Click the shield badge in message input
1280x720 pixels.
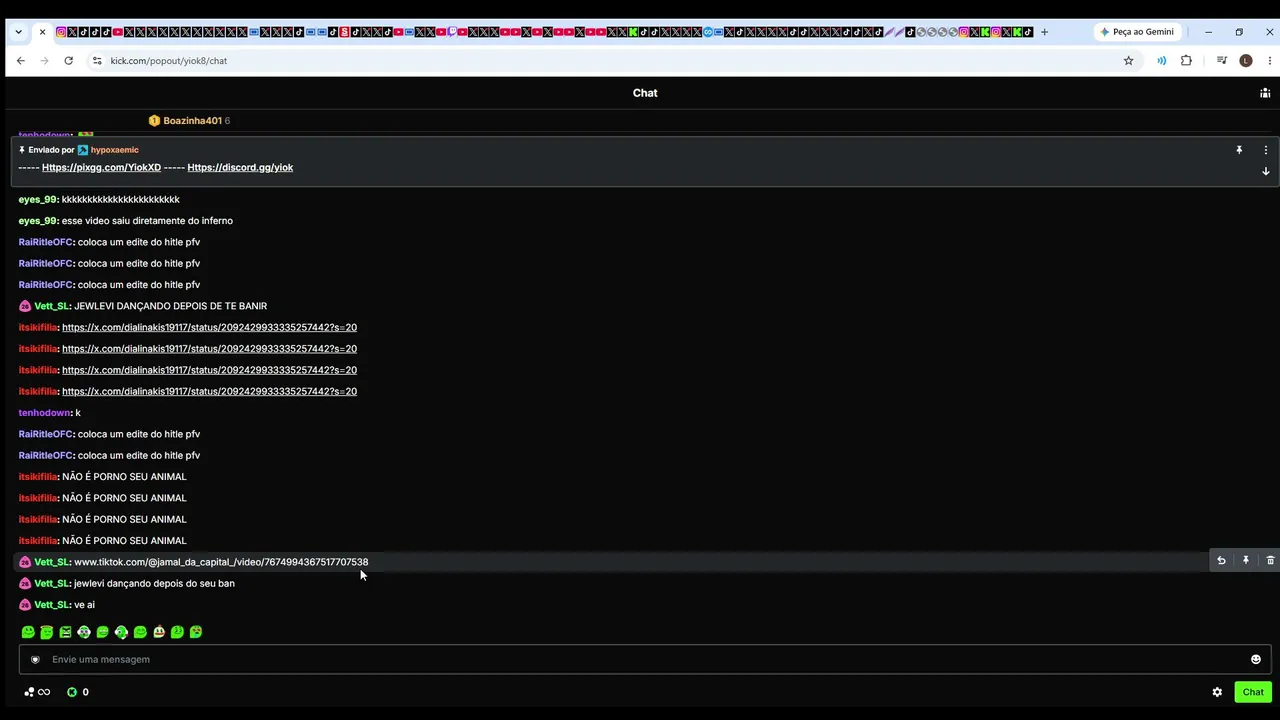click(x=35, y=659)
